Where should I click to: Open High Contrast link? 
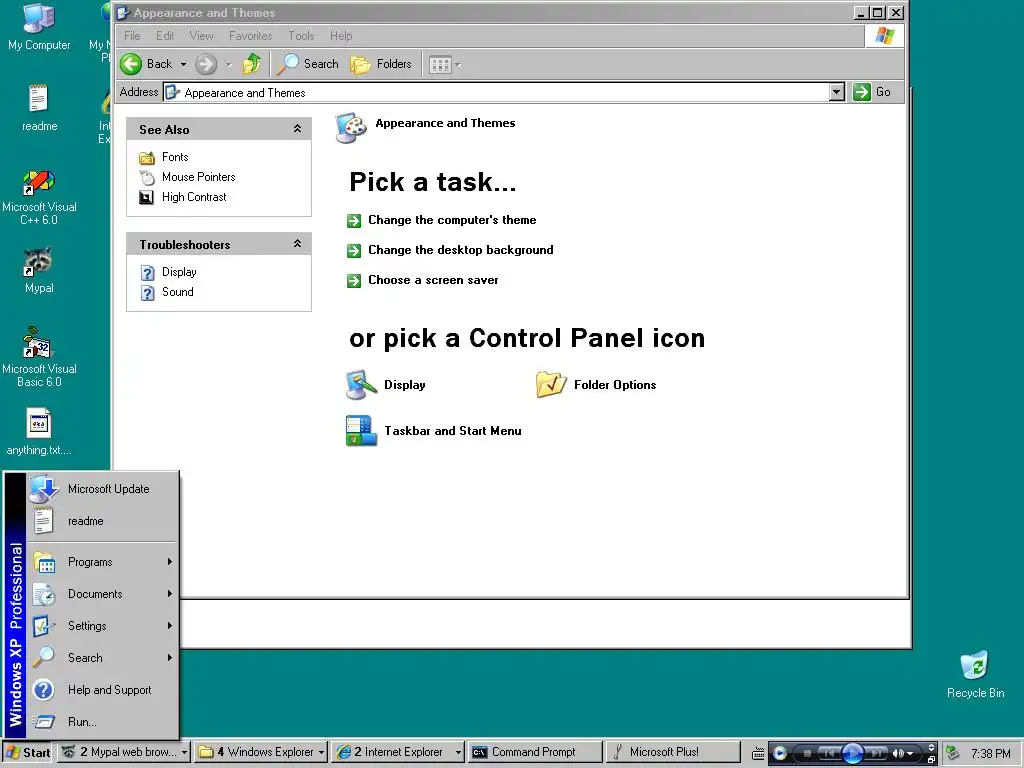point(183,197)
